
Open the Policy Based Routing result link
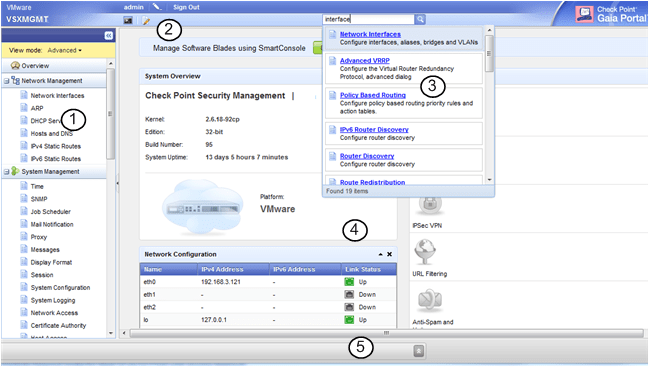373,95
